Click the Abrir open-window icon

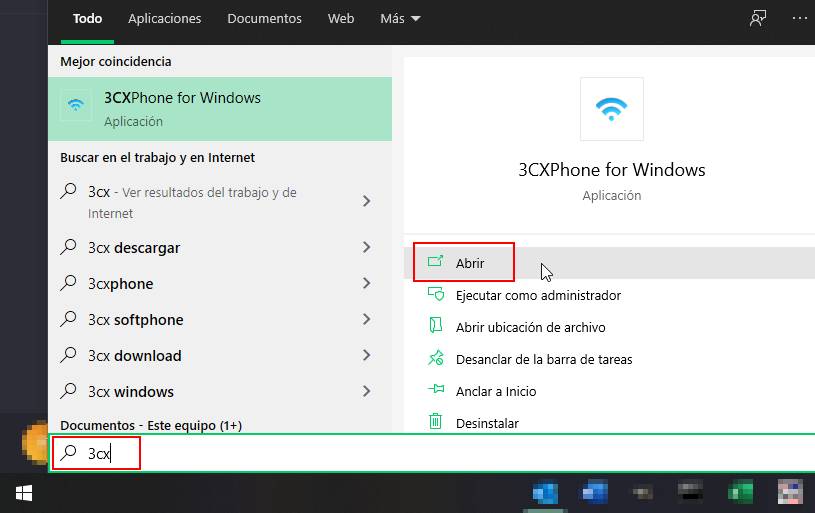coord(436,261)
